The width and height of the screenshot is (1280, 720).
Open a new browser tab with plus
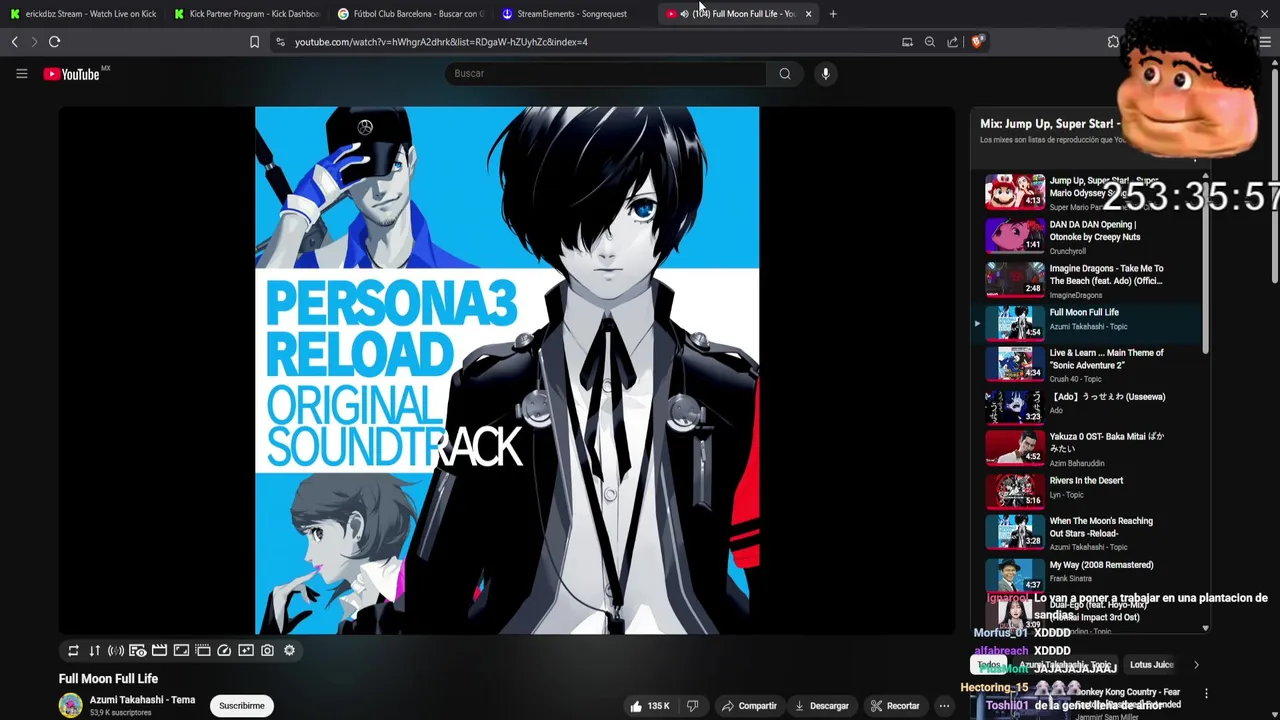833,14
